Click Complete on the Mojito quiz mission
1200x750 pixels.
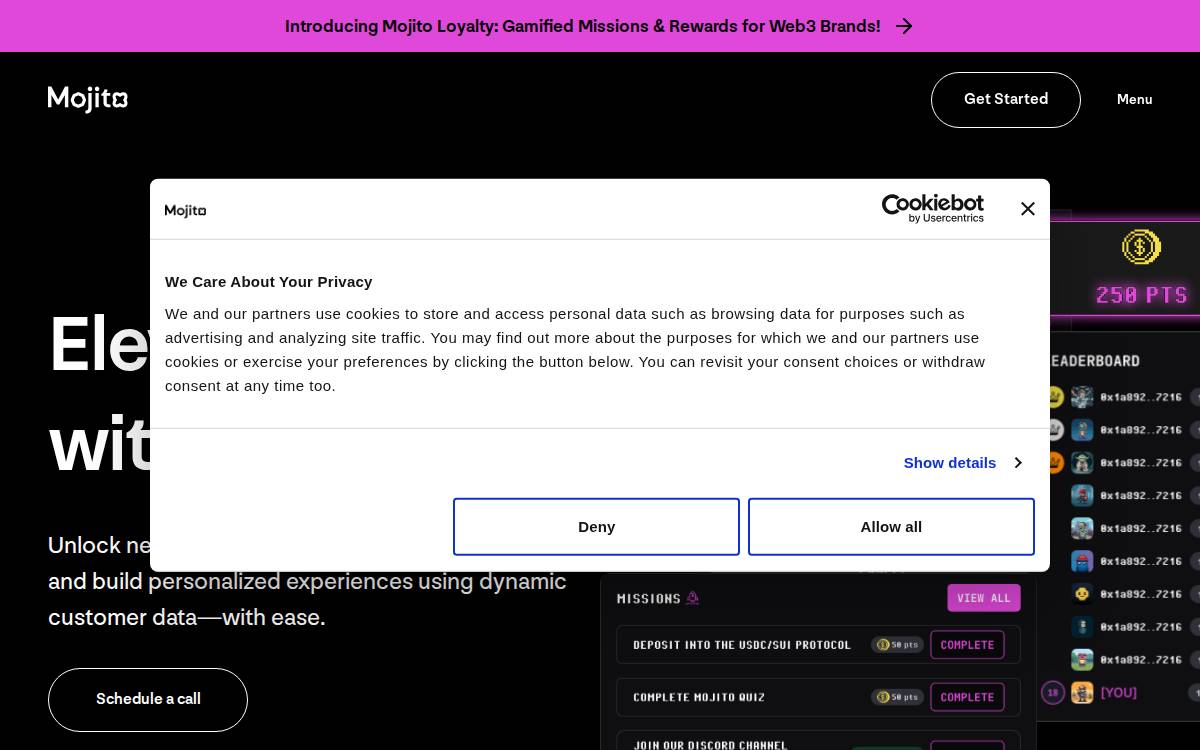coord(967,697)
